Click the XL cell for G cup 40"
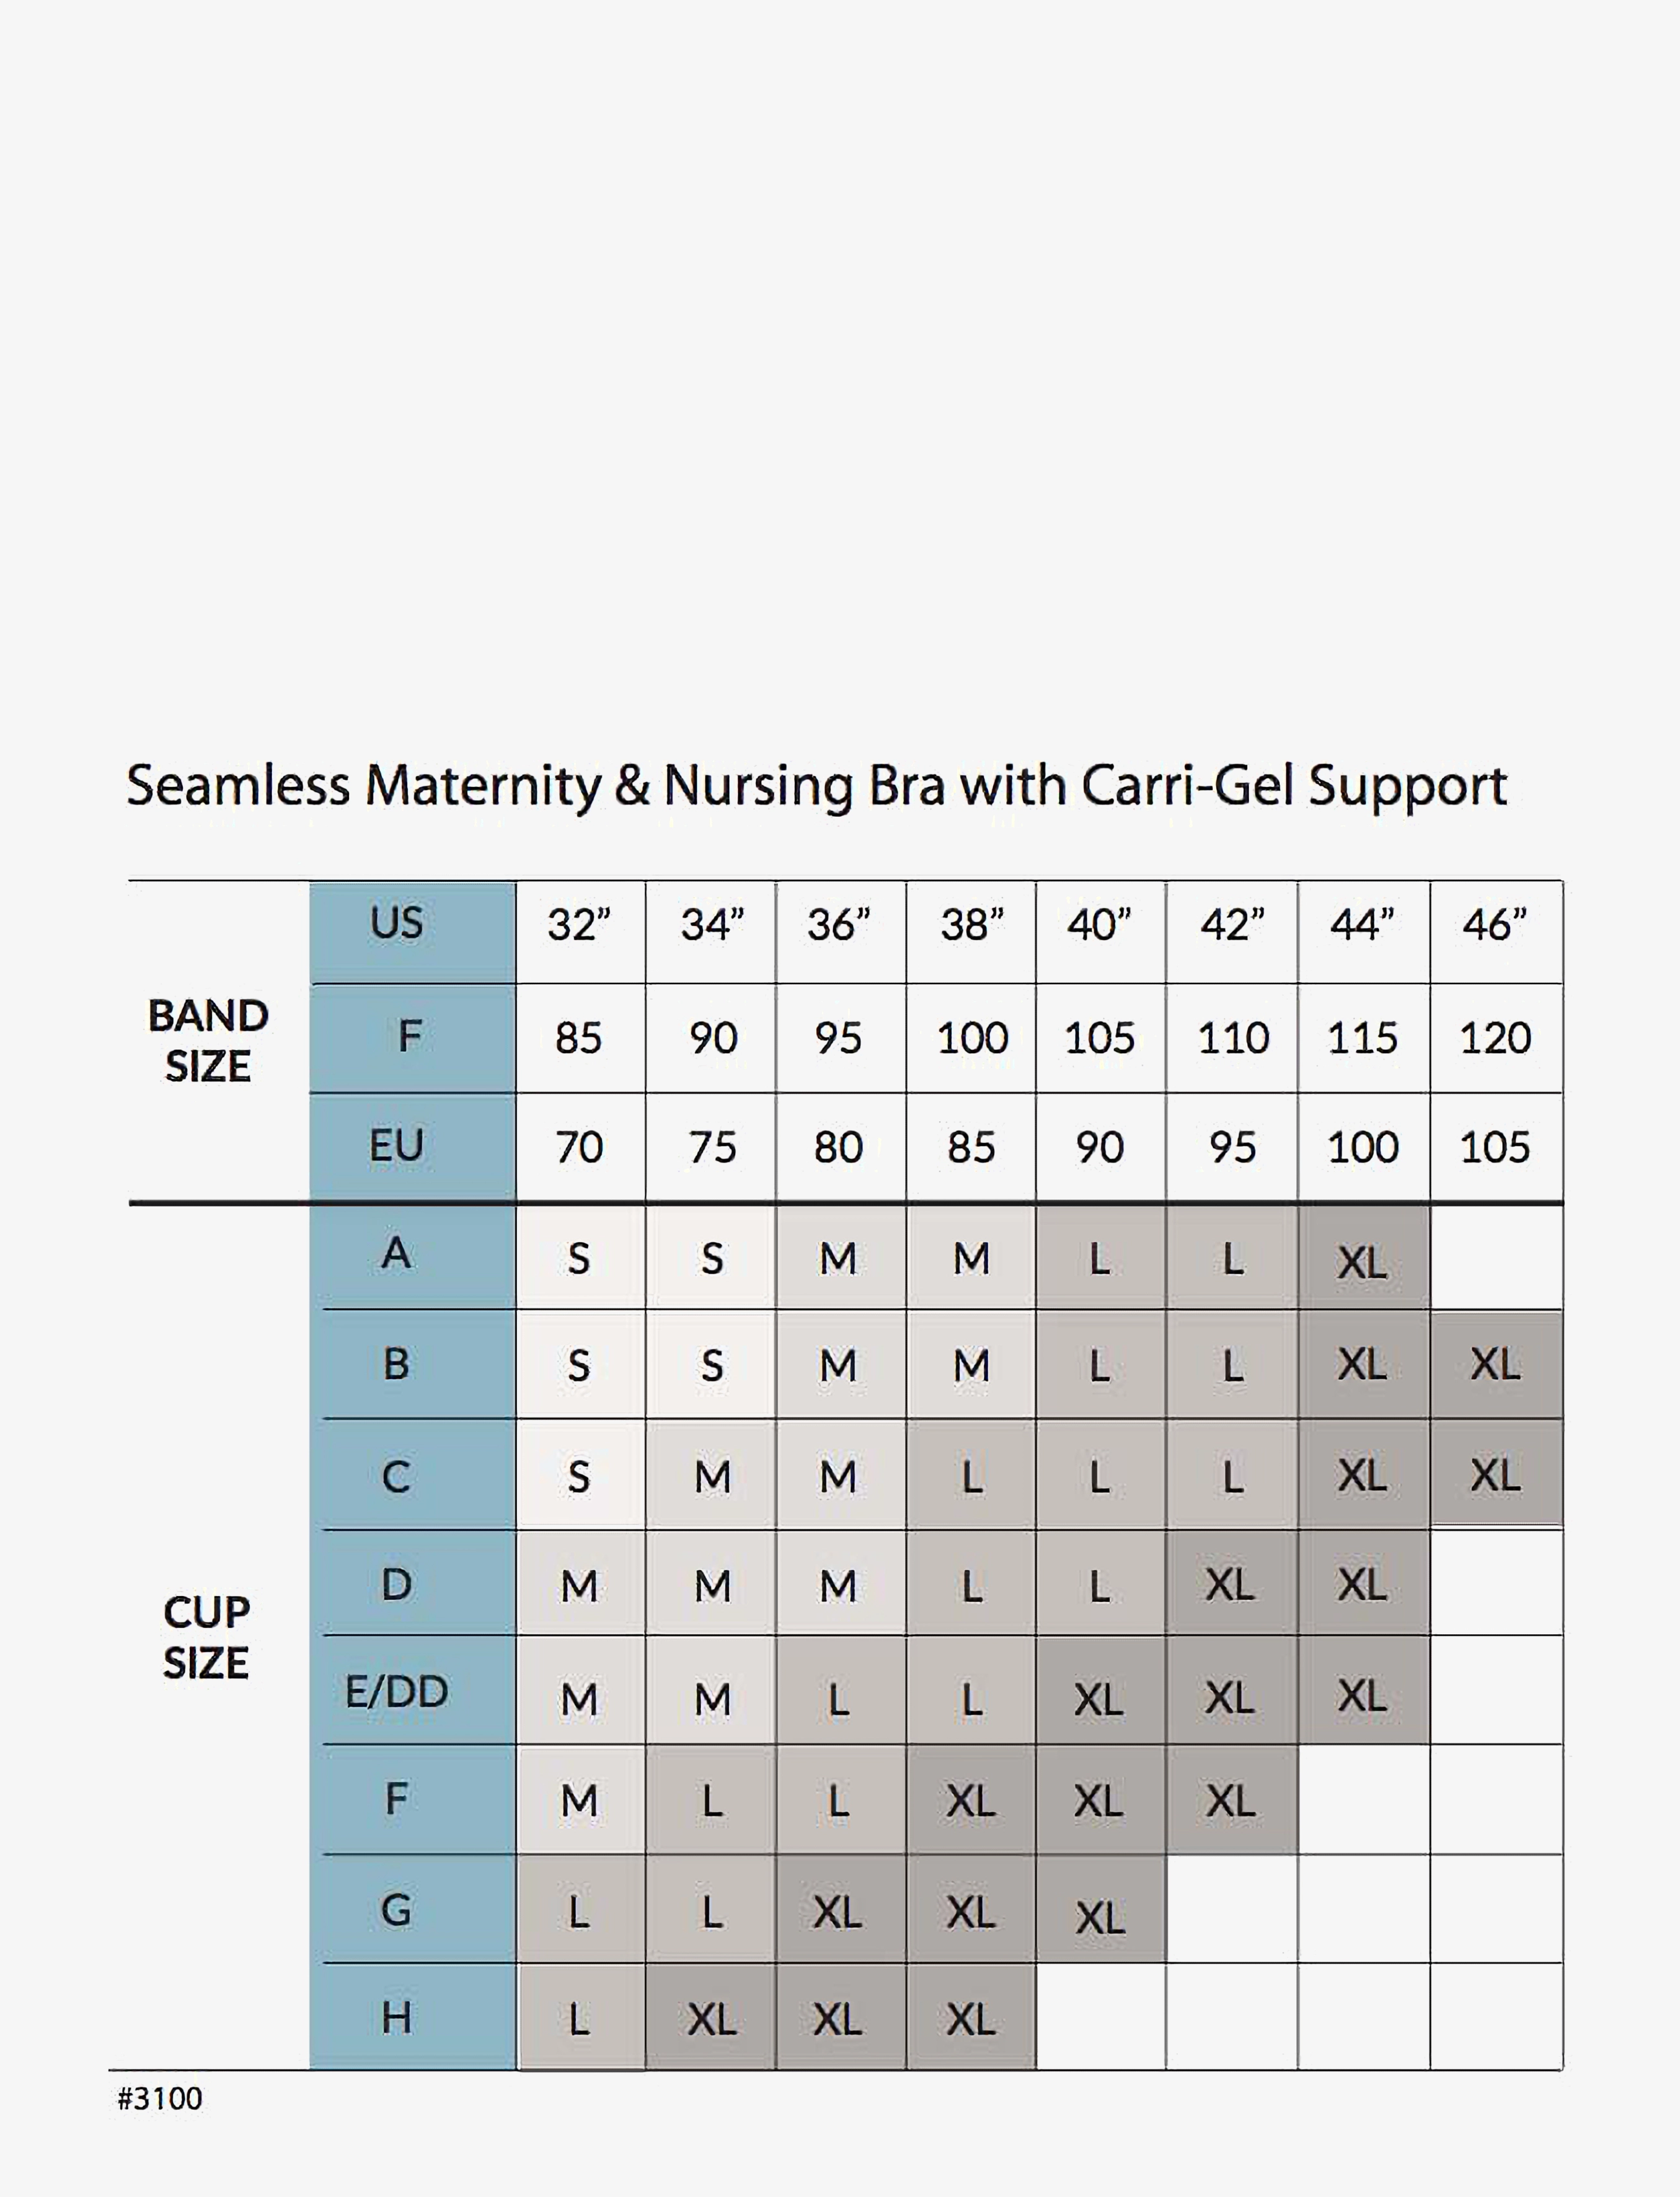The width and height of the screenshot is (1680, 2197). pyautogui.click(x=1100, y=1909)
